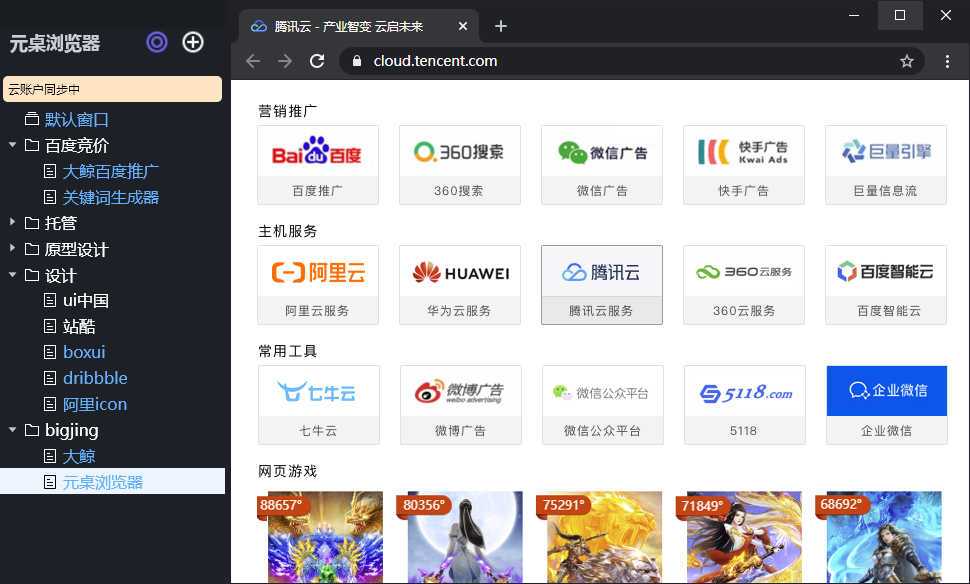Expand the 原型设计 folder
Image resolution: width=970 pixels, height=584 pixels.
12,248
